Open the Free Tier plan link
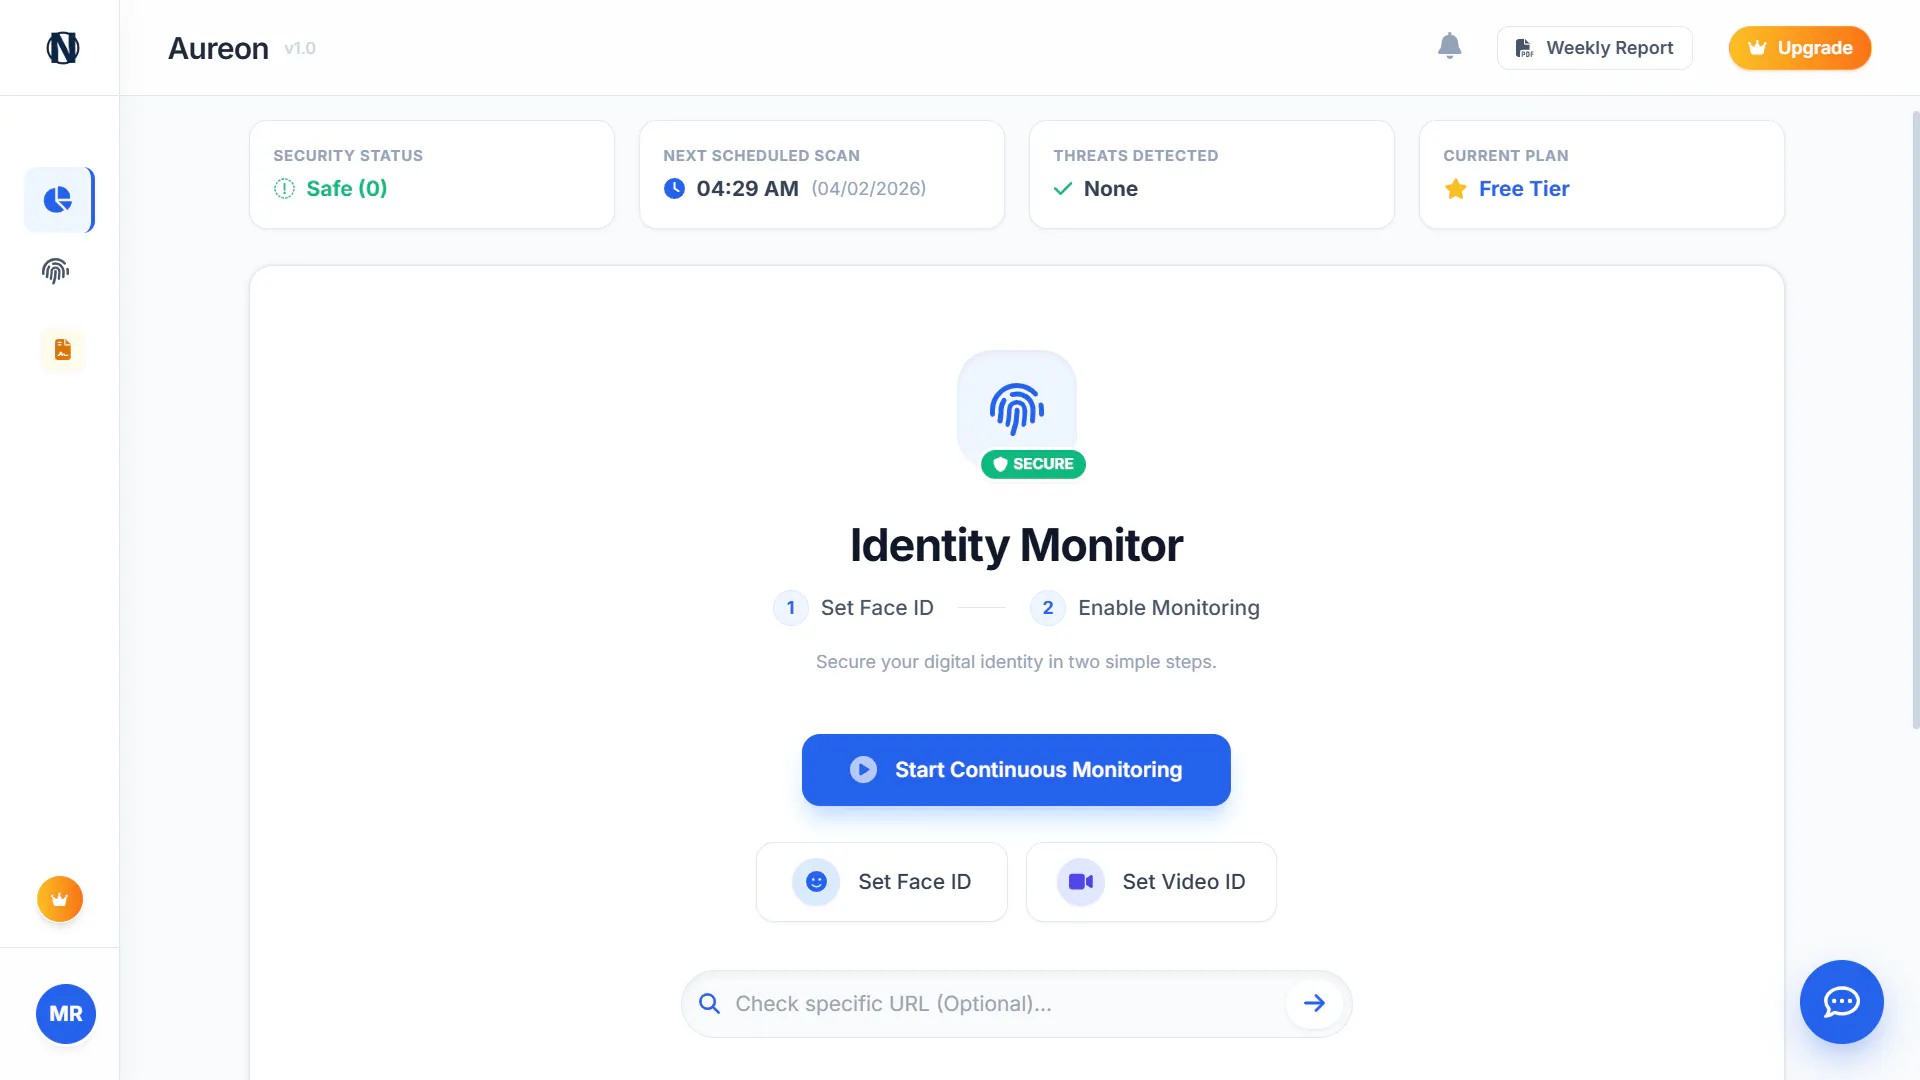 pos(1524,188)
